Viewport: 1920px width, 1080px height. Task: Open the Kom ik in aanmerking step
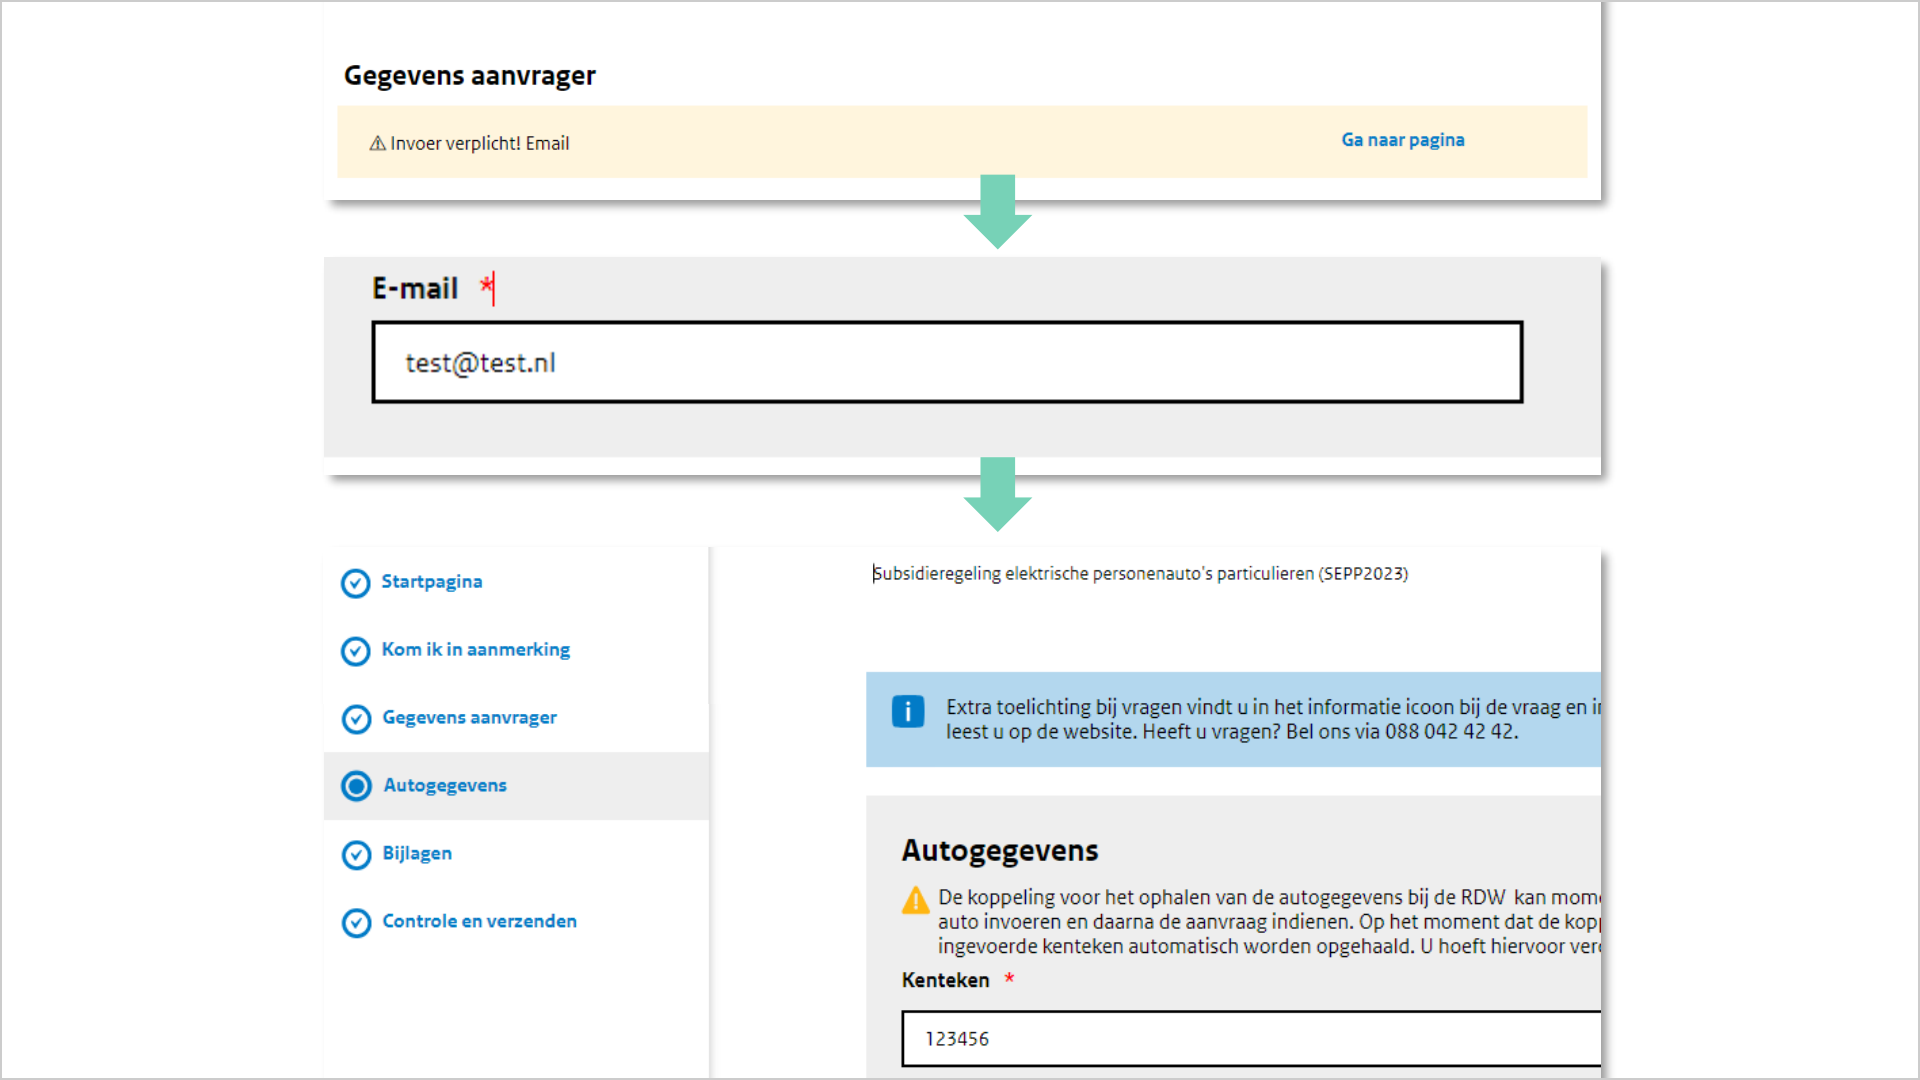476,649
